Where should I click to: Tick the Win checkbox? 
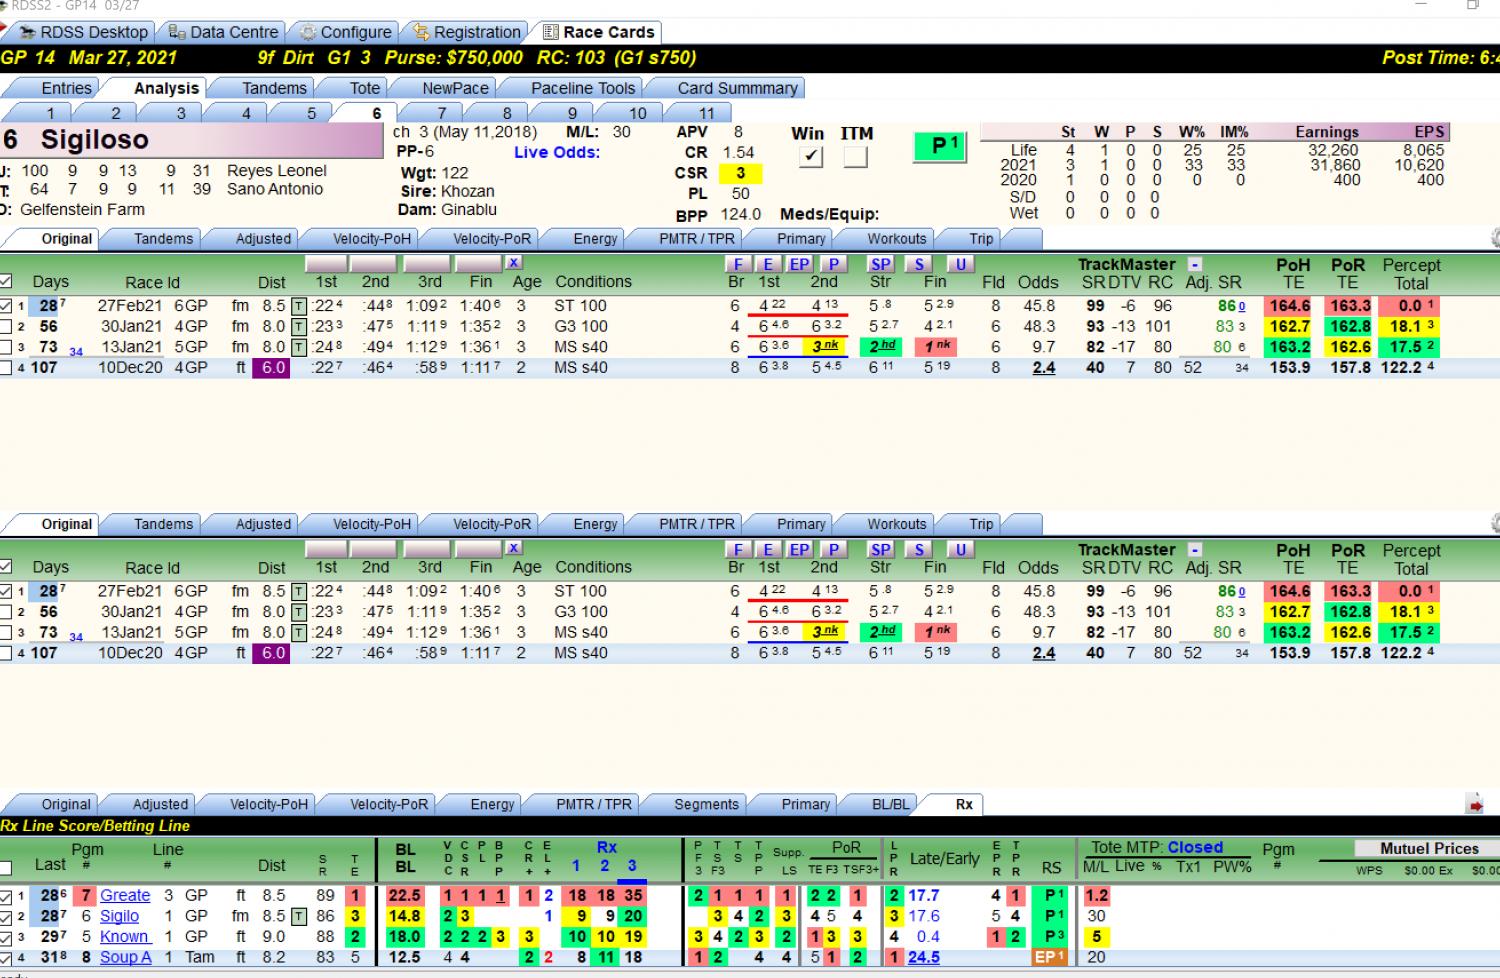[810, 157]
